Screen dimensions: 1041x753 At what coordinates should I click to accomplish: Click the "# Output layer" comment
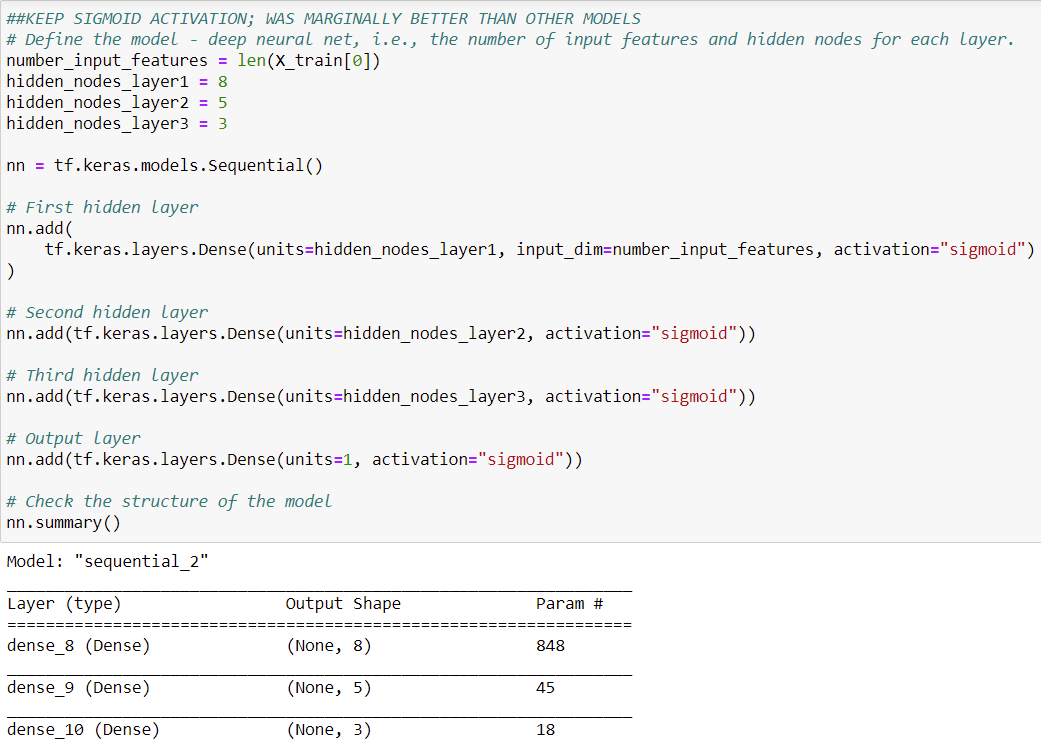tap(73, 438)
